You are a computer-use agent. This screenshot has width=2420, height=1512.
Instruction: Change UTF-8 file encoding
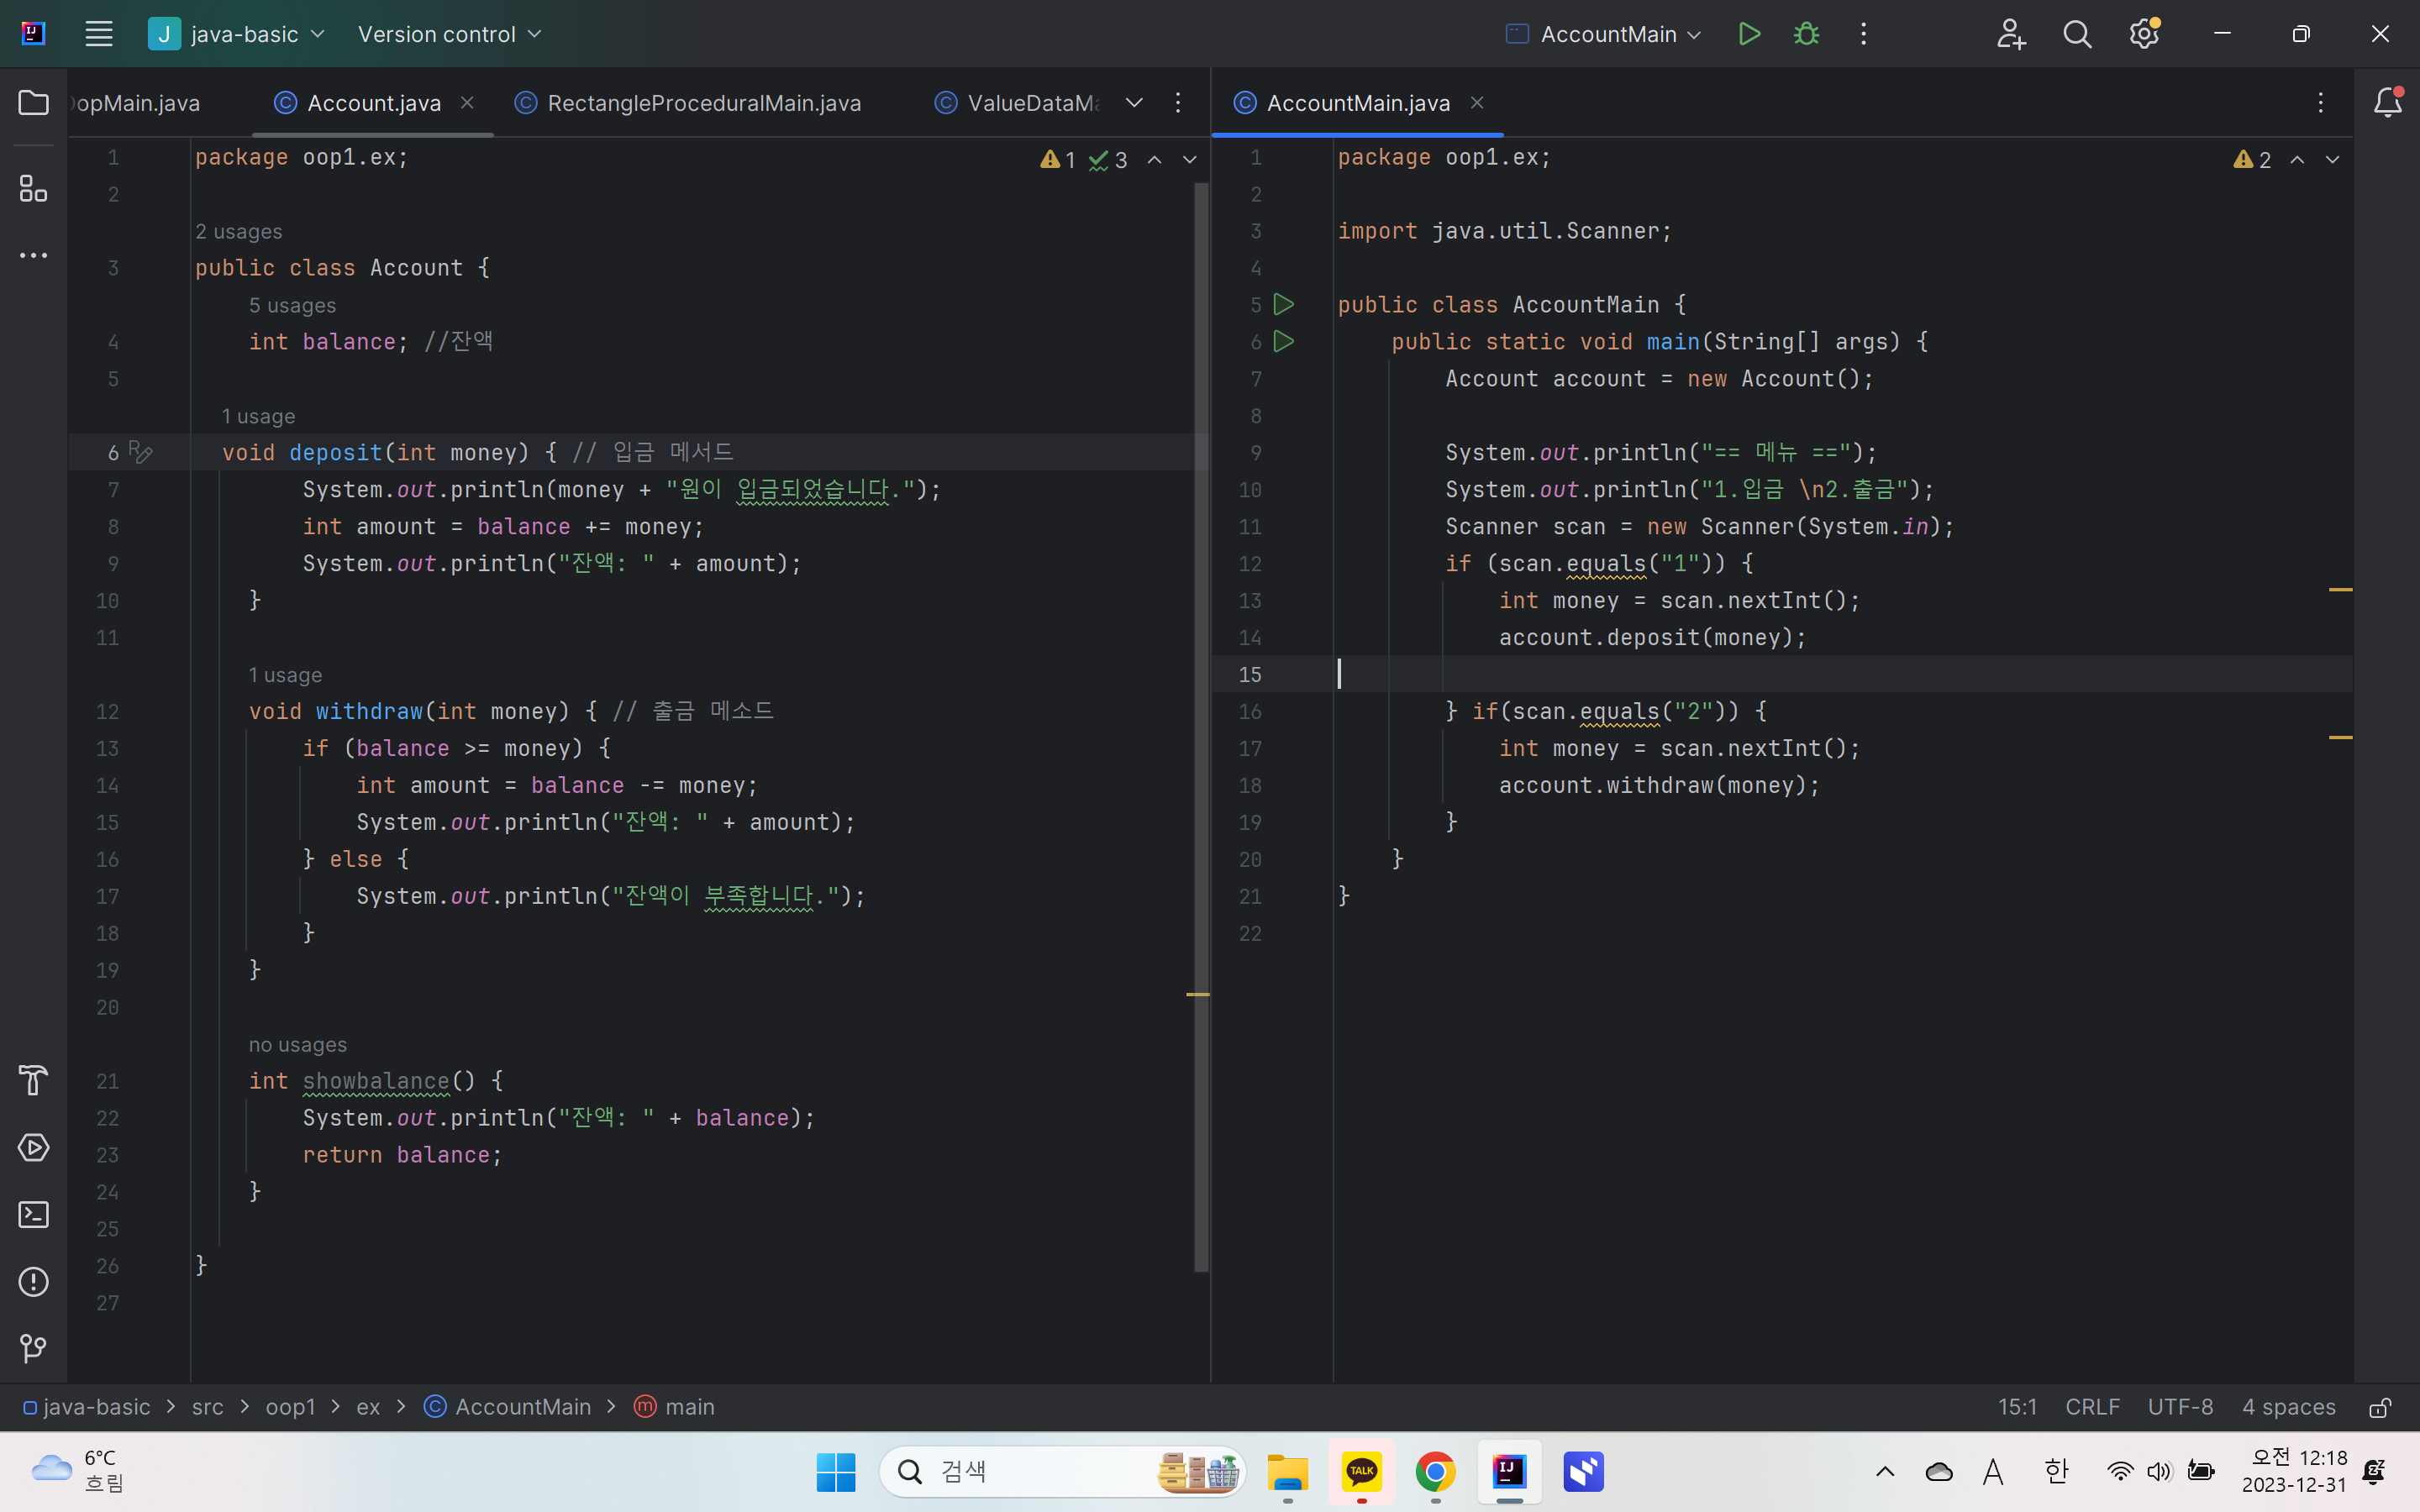point(2180,1407)
